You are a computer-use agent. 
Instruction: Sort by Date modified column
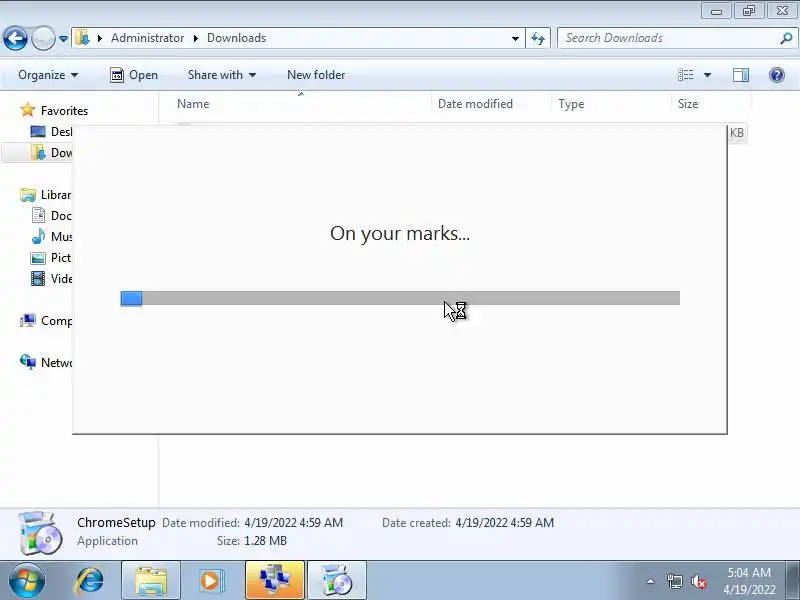tap(475, 104)
